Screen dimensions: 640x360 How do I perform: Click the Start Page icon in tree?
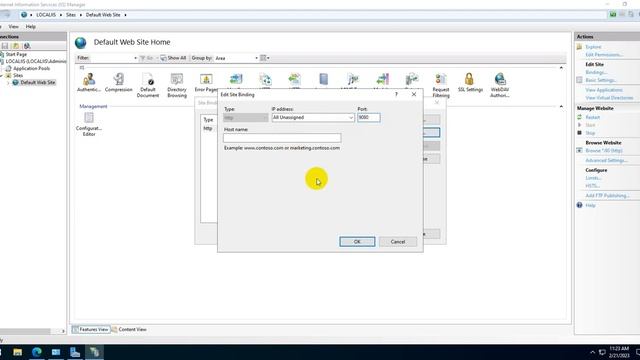pos(2,54)
